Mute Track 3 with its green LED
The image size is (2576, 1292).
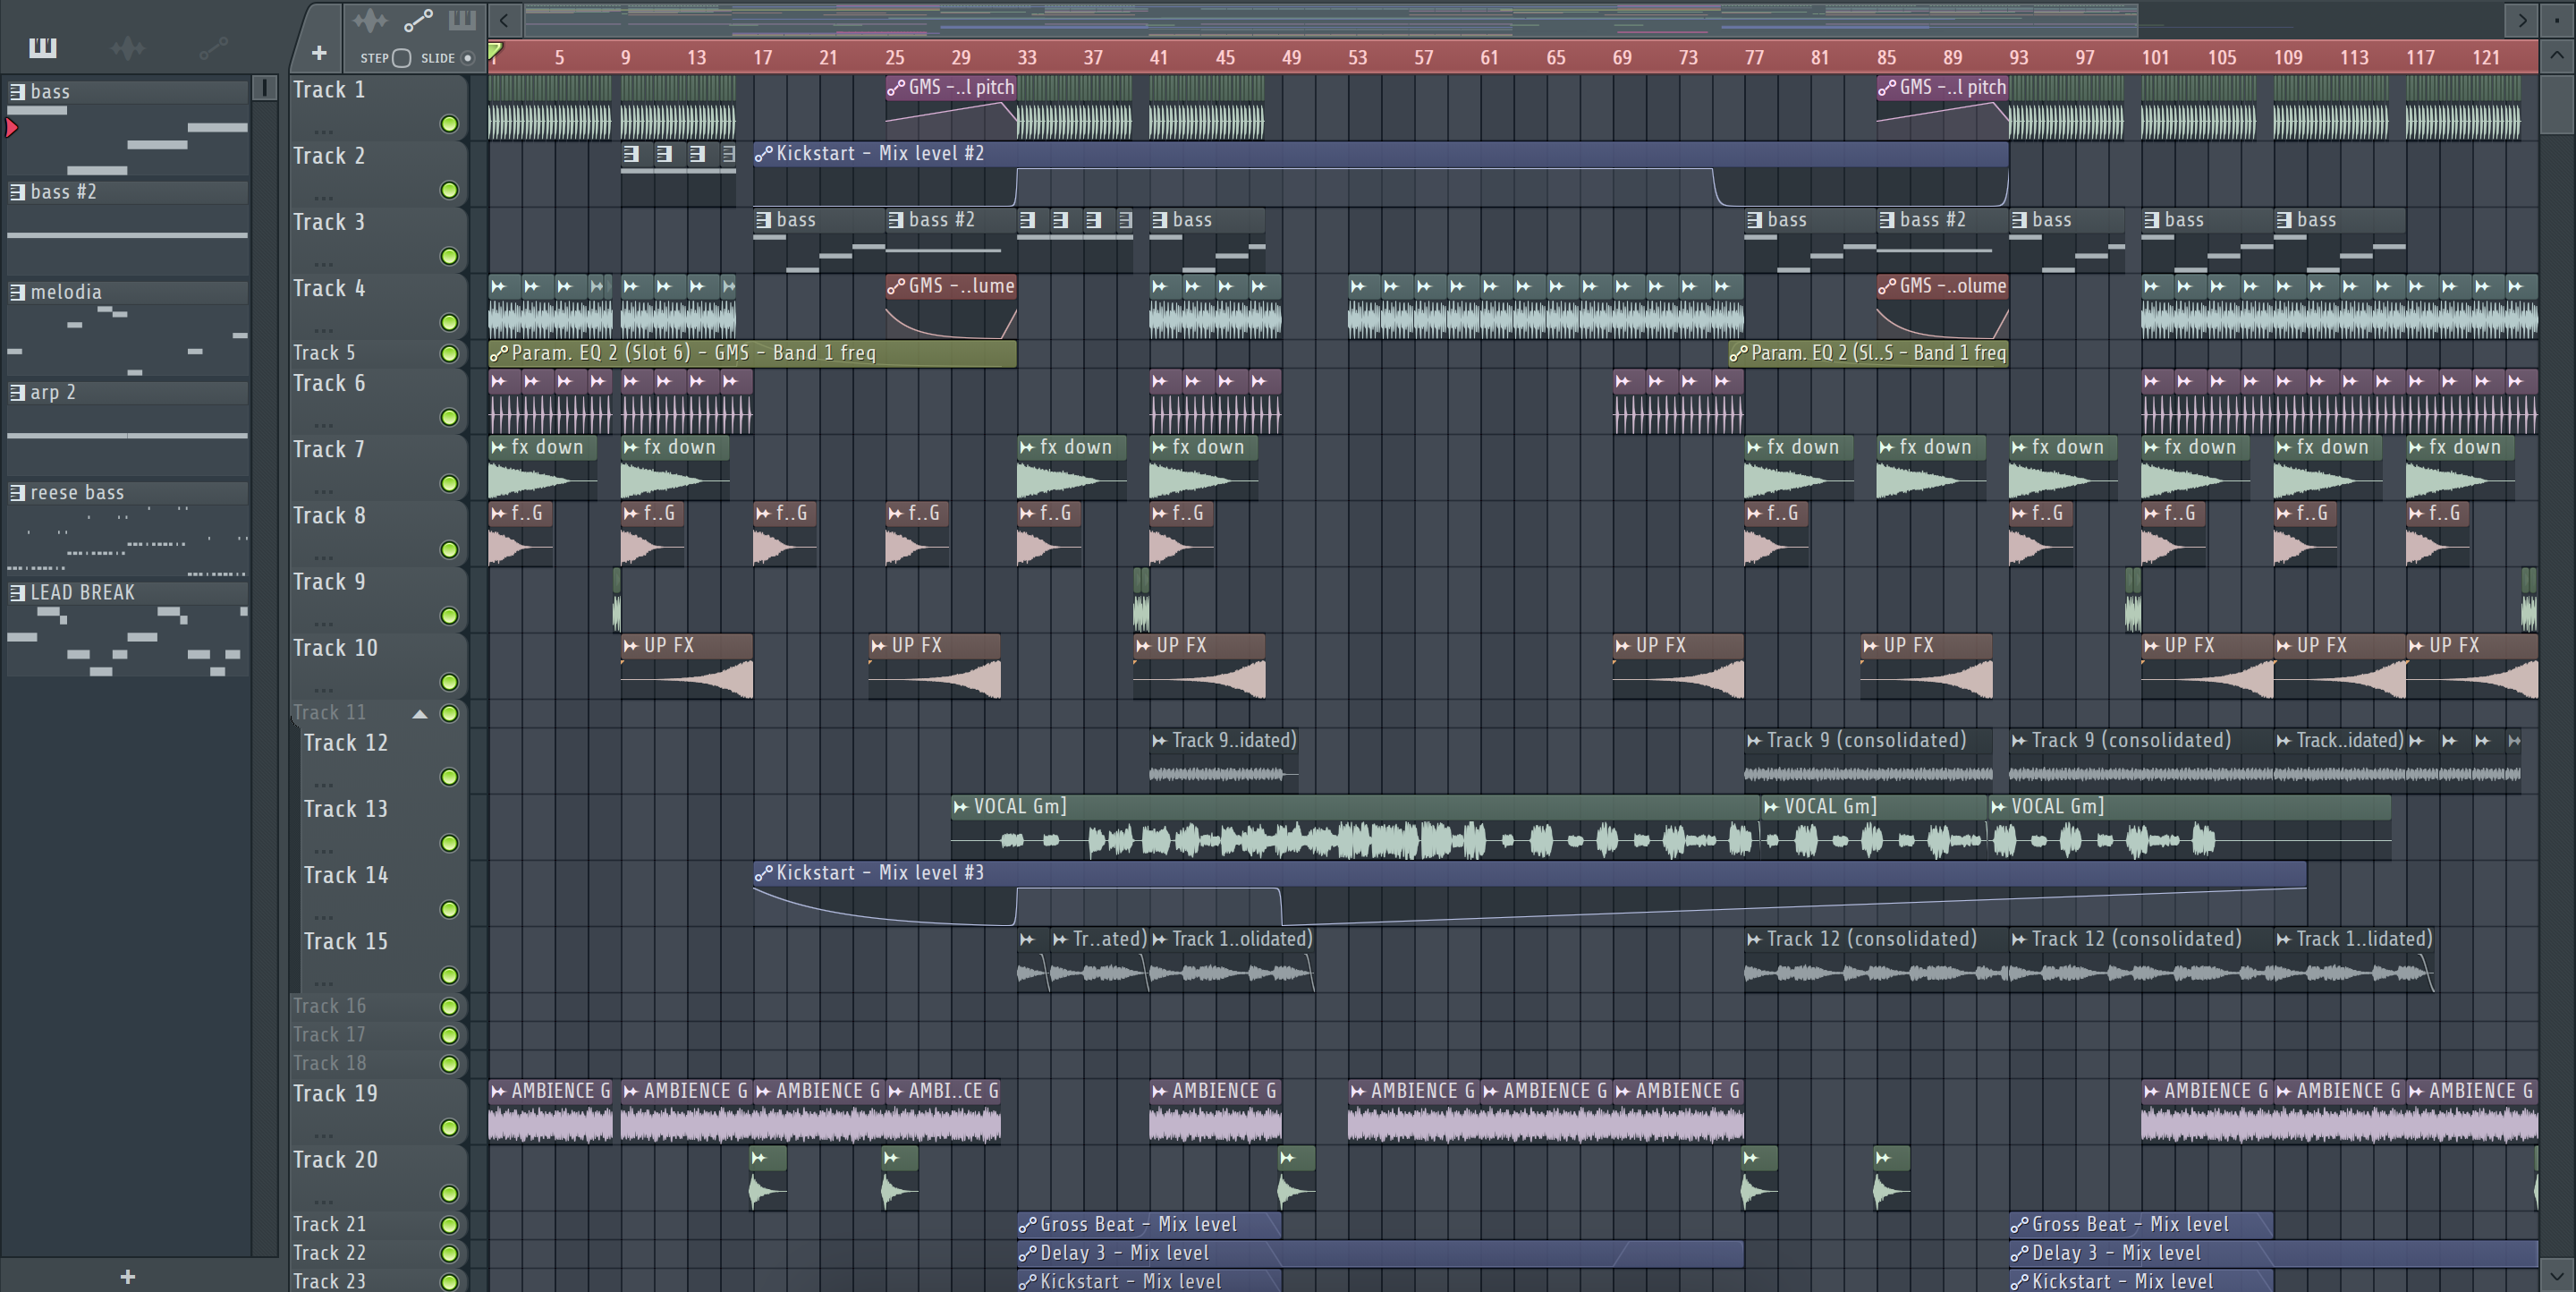pos(450,256)
